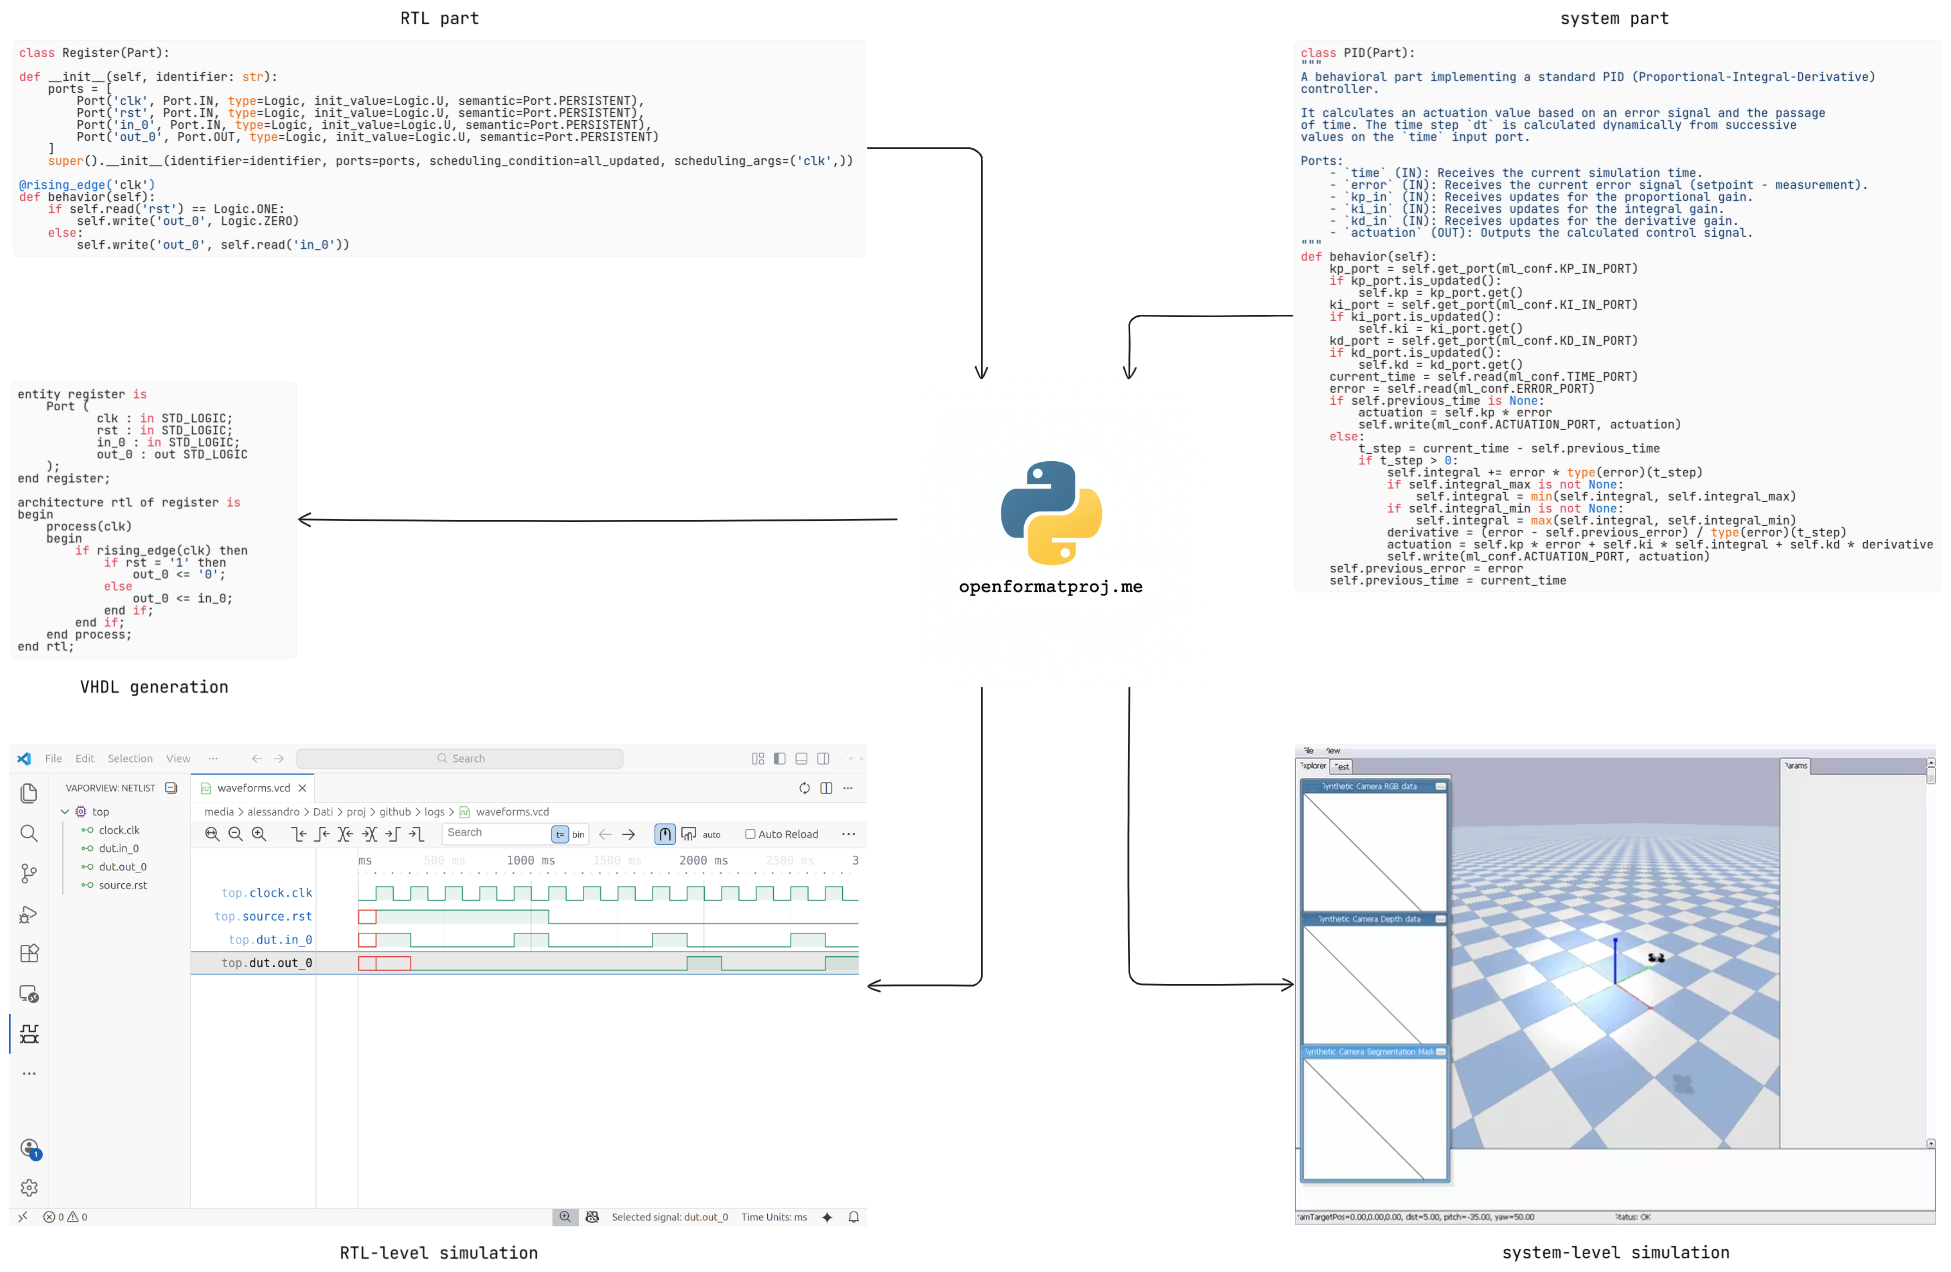Collapse the 'top' netlist tree node
Screen dimensions: 1951x1272
(65, 812)
